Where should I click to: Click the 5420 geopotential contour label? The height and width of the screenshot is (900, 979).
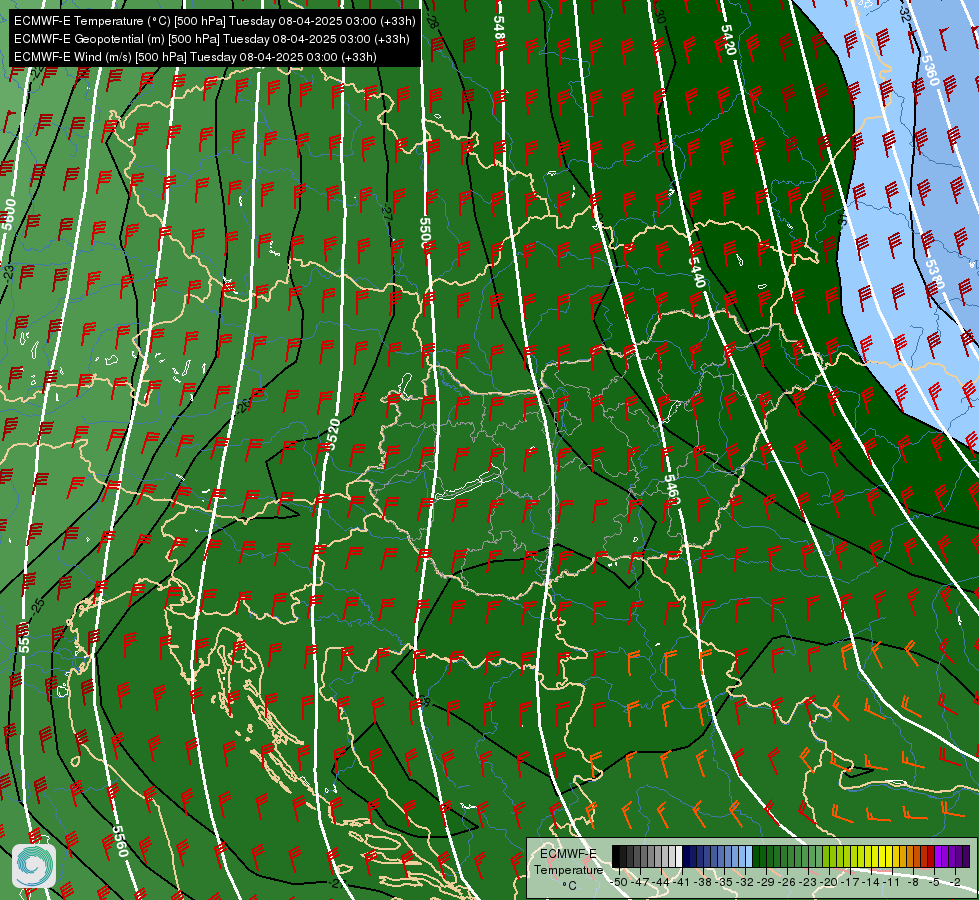click(x=729, y=39)
